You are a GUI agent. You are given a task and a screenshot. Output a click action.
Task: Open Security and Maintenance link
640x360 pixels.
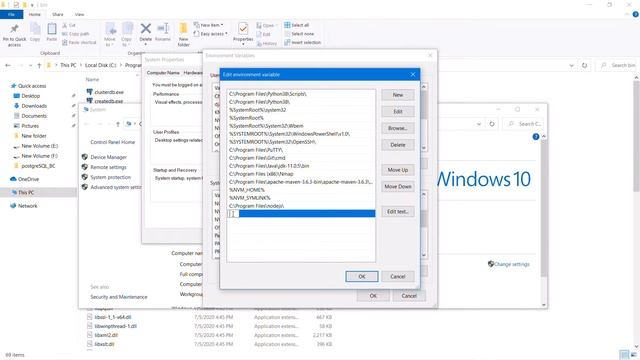(x=119, y=297)
